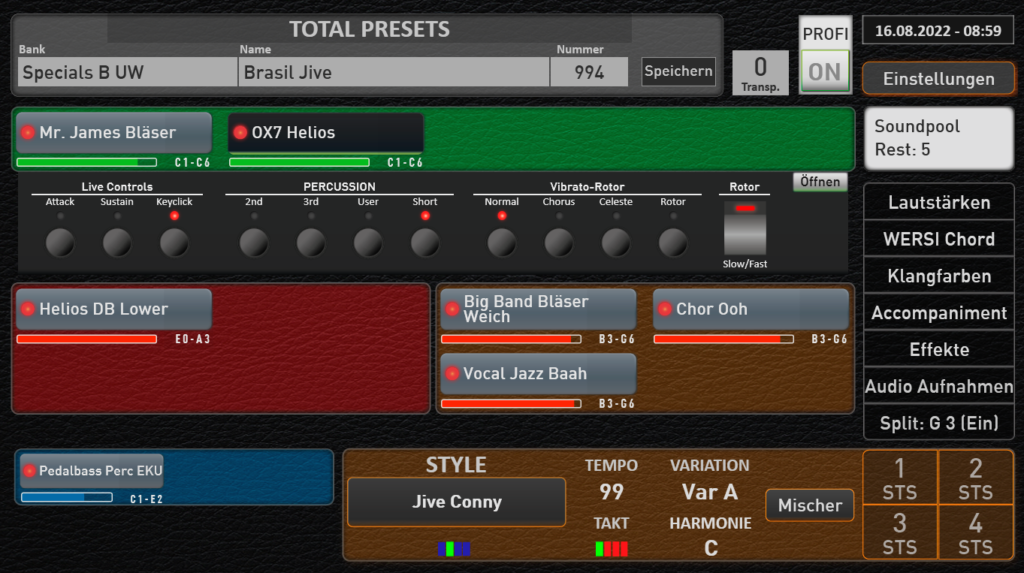The image size is (1024, 573).
Task: Open the Effekte menu
Action: pos(938,350)
